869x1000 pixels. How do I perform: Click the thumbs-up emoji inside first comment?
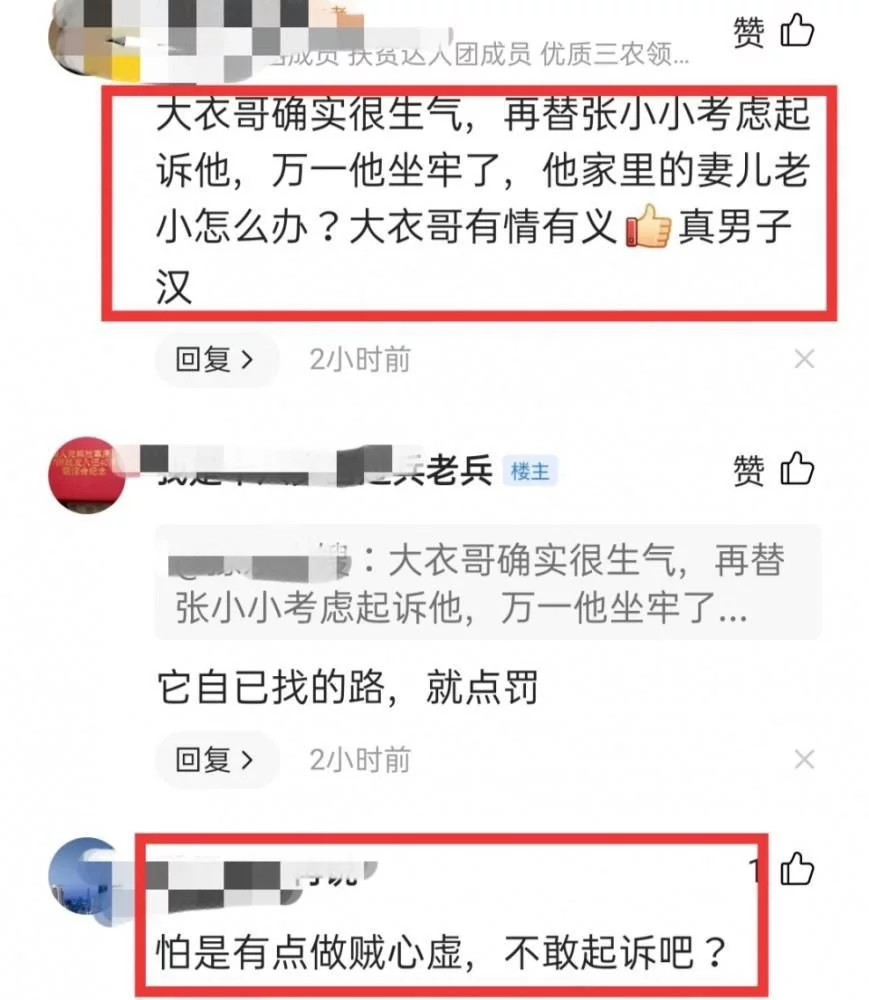pos(648,226)
